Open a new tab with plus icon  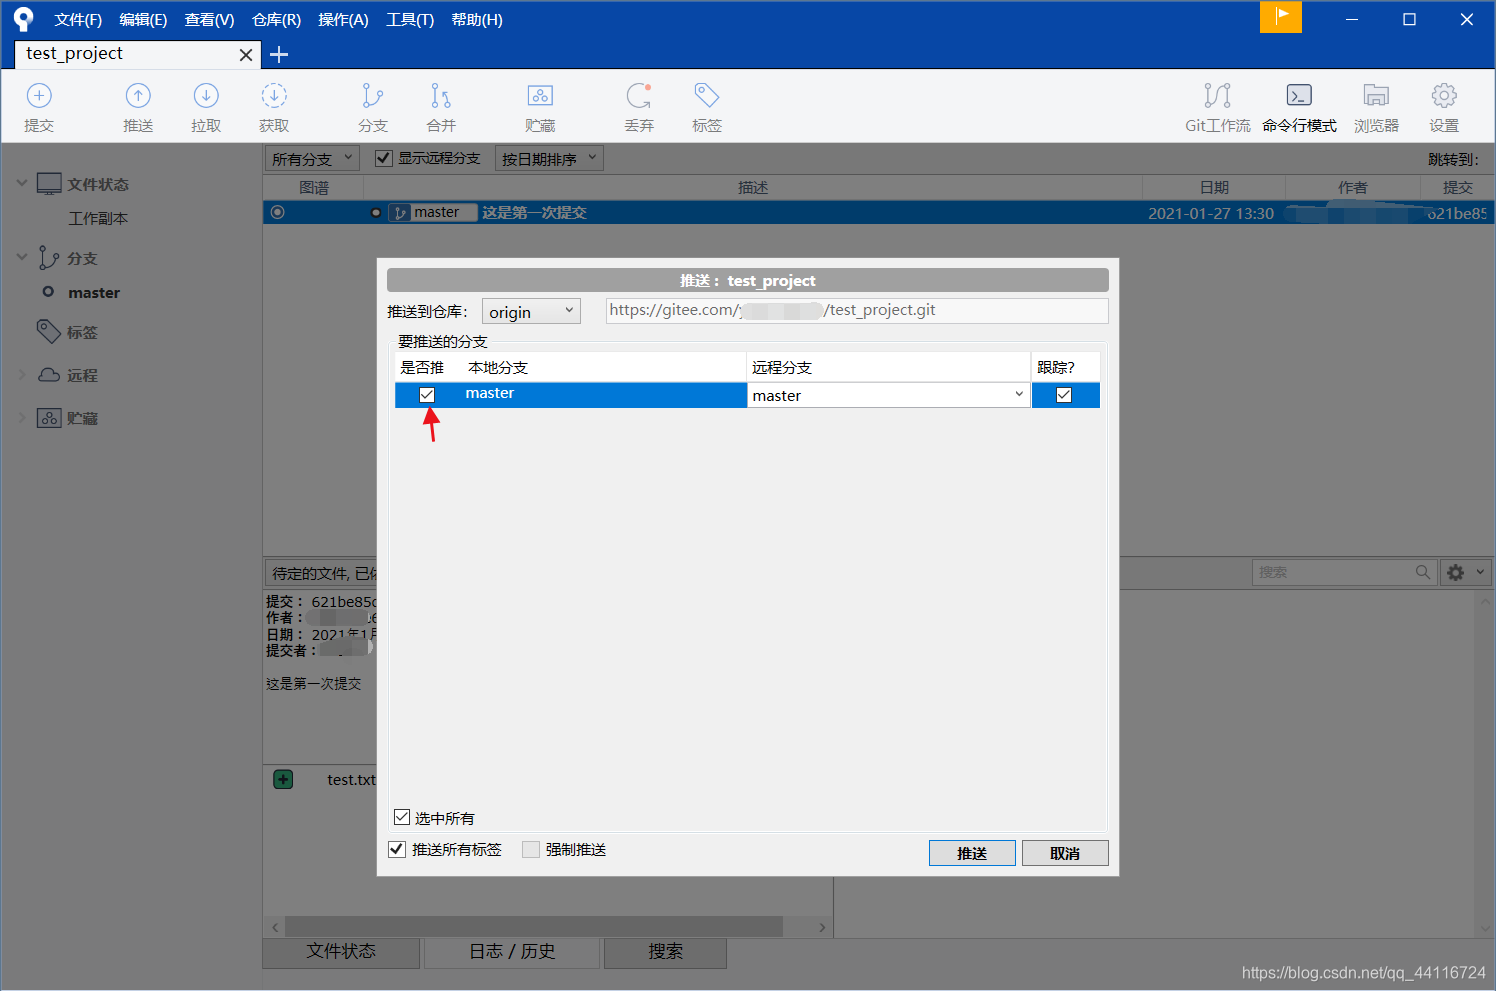(279, 55)
